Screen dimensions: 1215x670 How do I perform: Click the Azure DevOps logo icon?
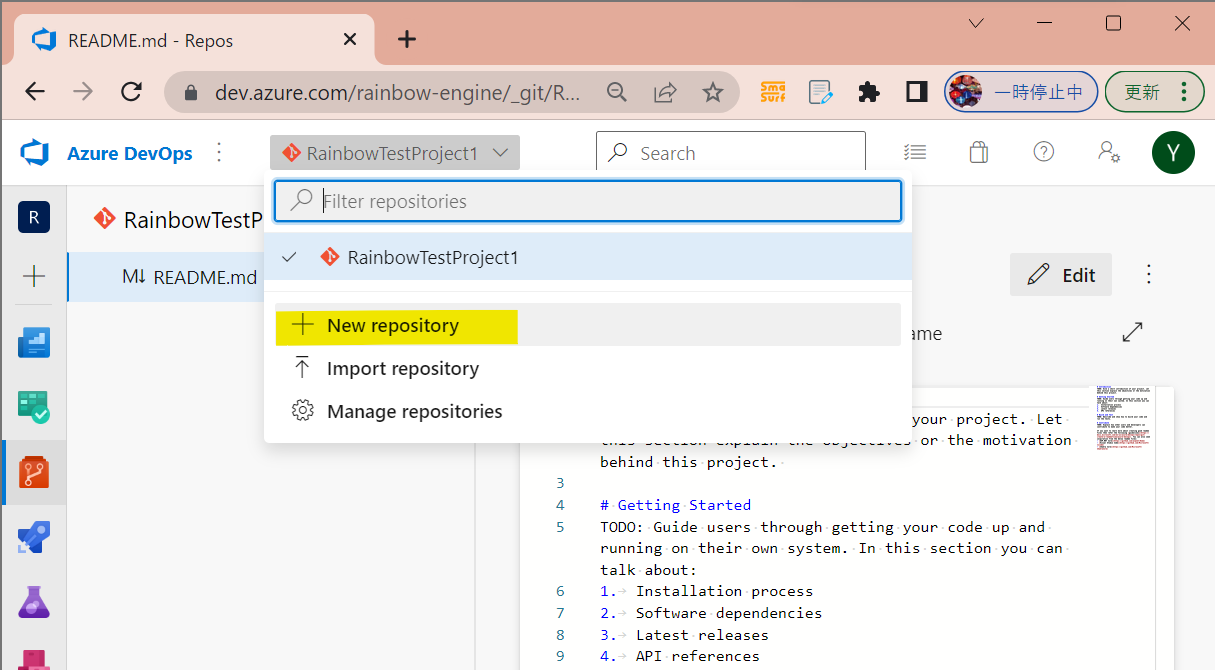pos(35,153)
